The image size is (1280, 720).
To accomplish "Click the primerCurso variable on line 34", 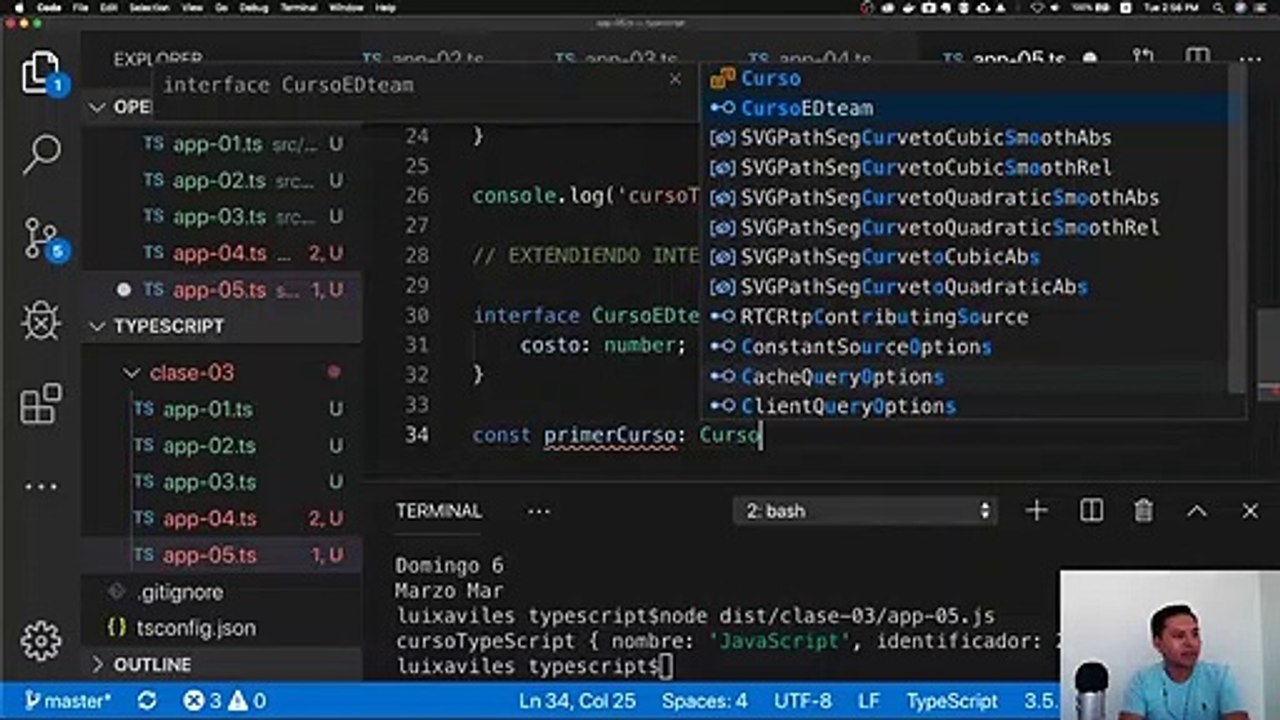I will [609, 435].
